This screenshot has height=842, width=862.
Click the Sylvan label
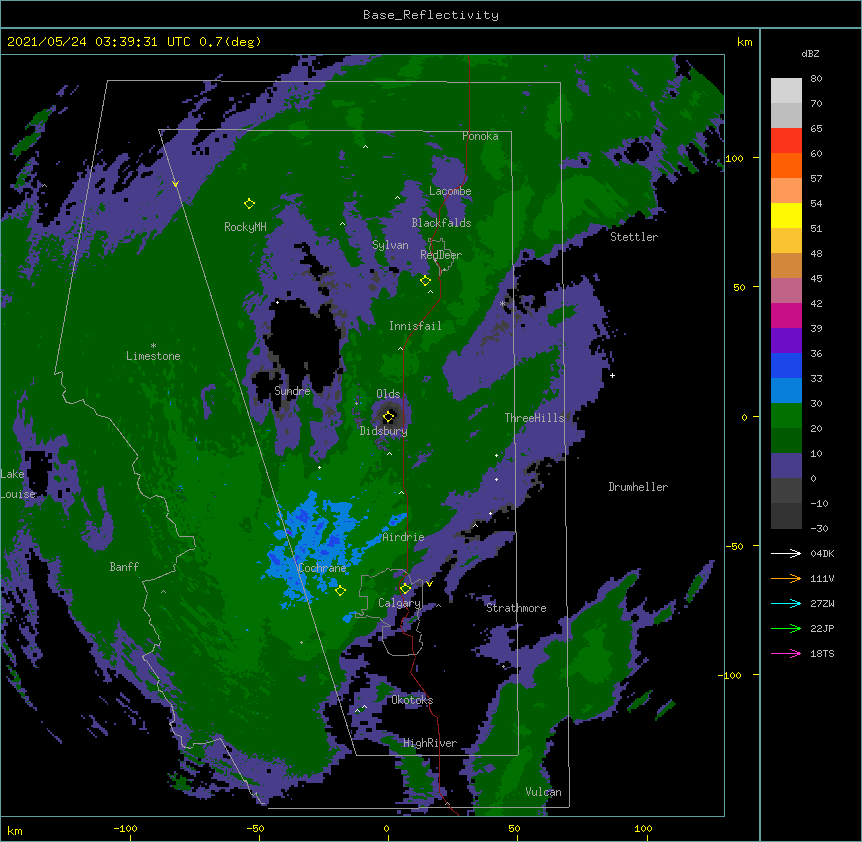click(390, 245)
